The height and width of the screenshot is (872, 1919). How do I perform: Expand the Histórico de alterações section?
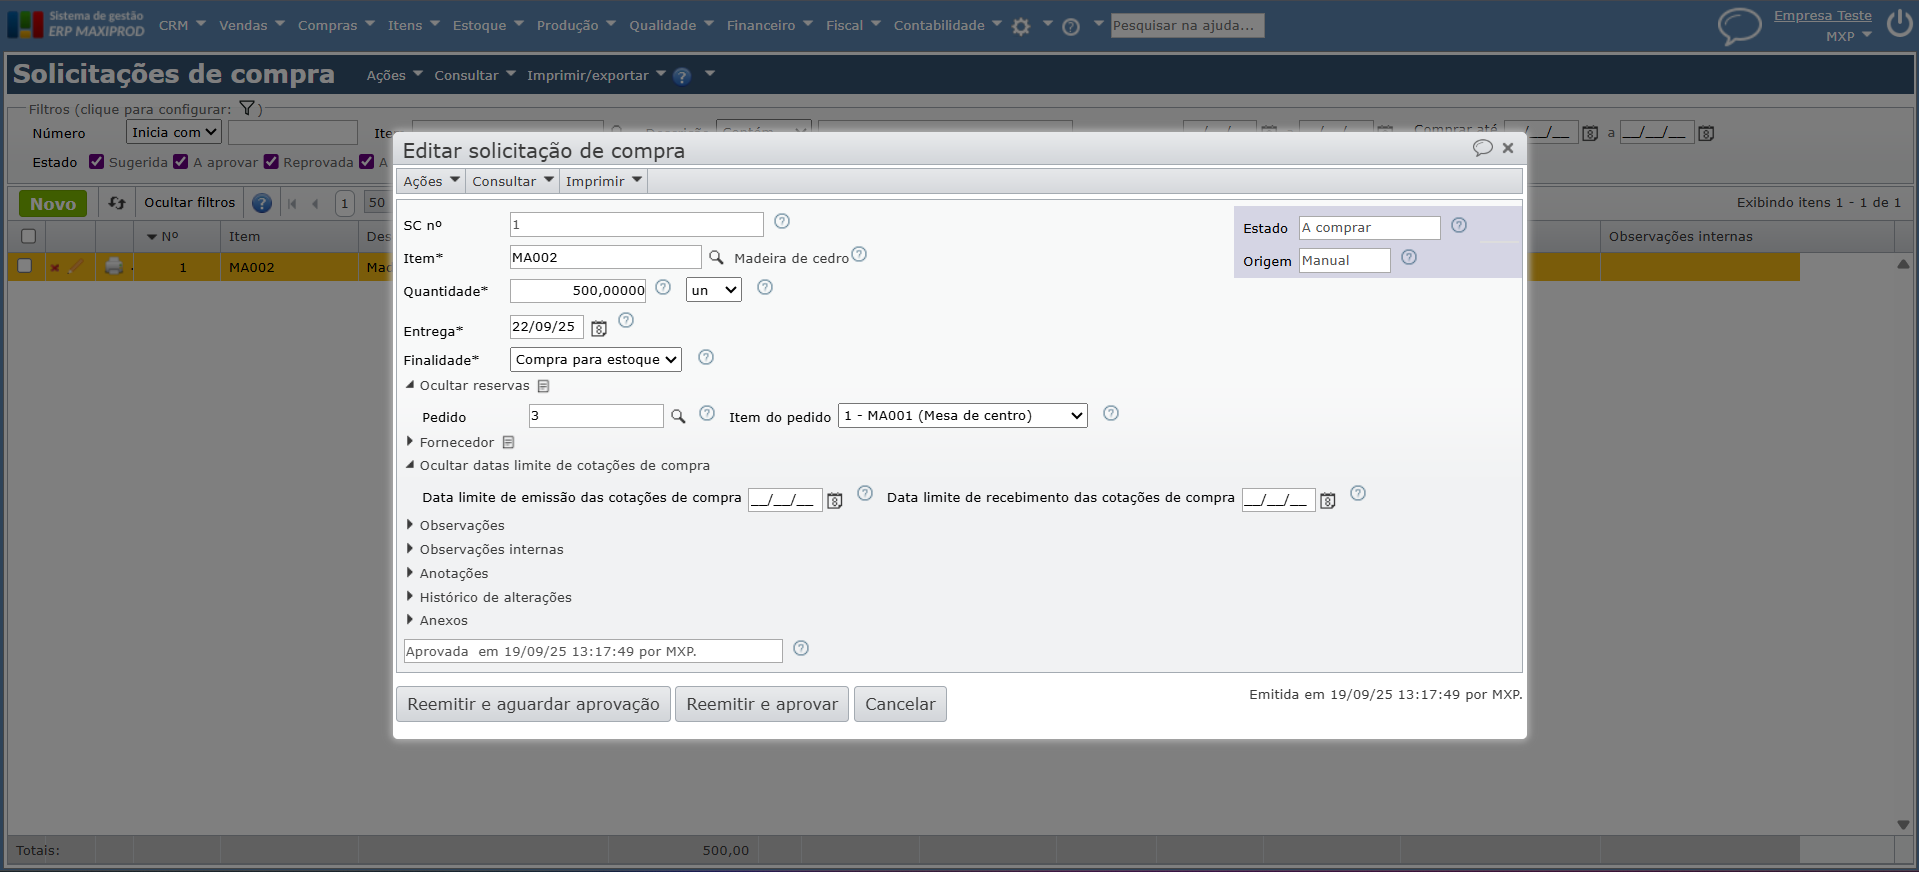[x=488, y=597]
